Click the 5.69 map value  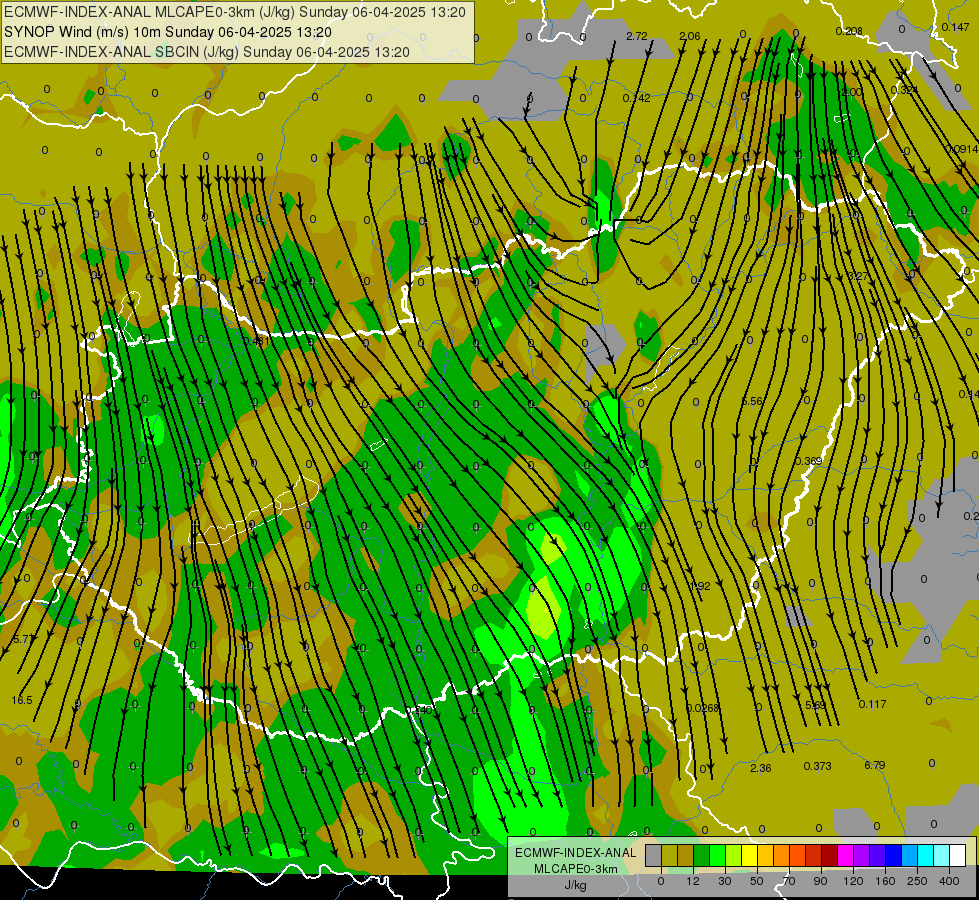pos(815,705)
